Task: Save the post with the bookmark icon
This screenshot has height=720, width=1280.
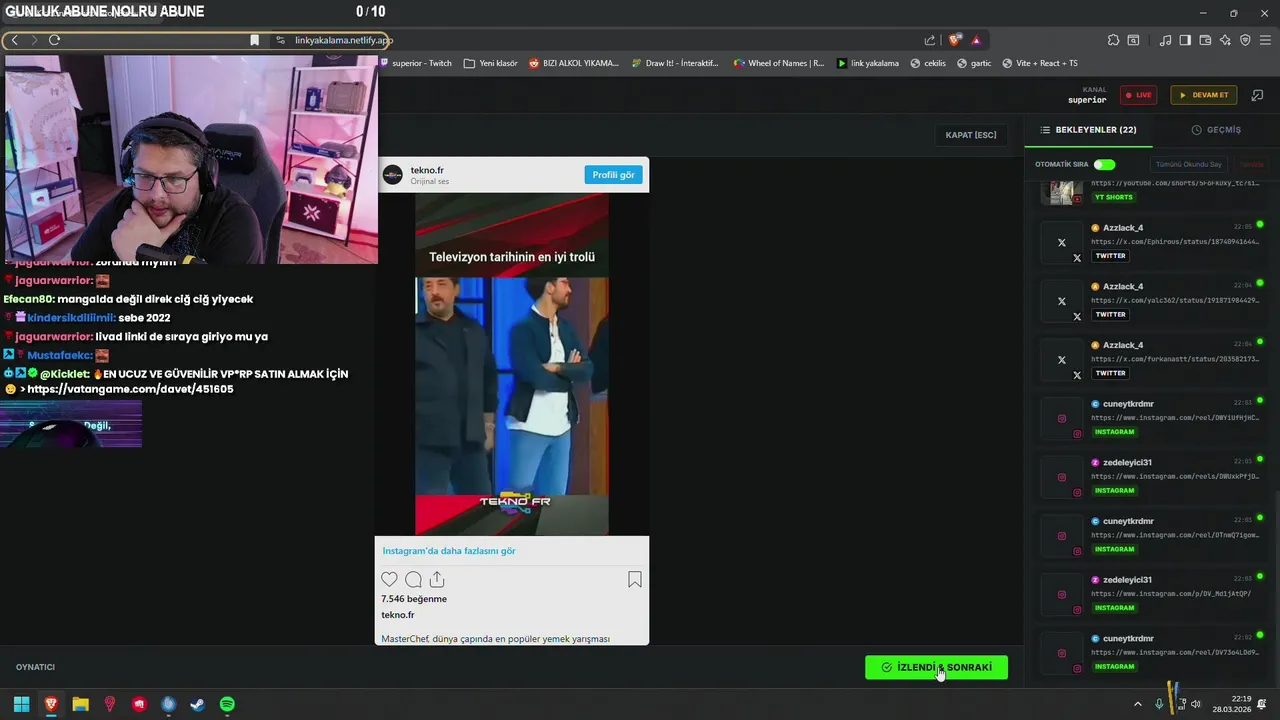Action: coord(634,579)
